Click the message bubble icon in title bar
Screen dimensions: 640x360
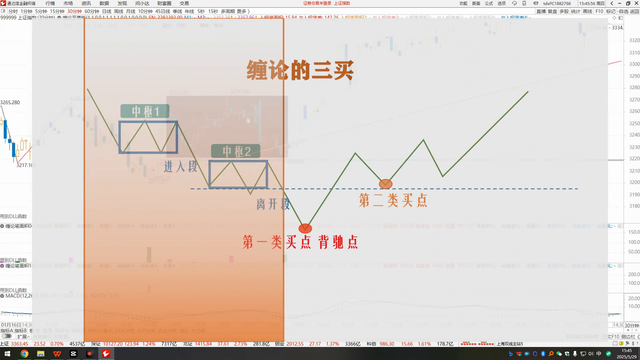coord(514,3)
